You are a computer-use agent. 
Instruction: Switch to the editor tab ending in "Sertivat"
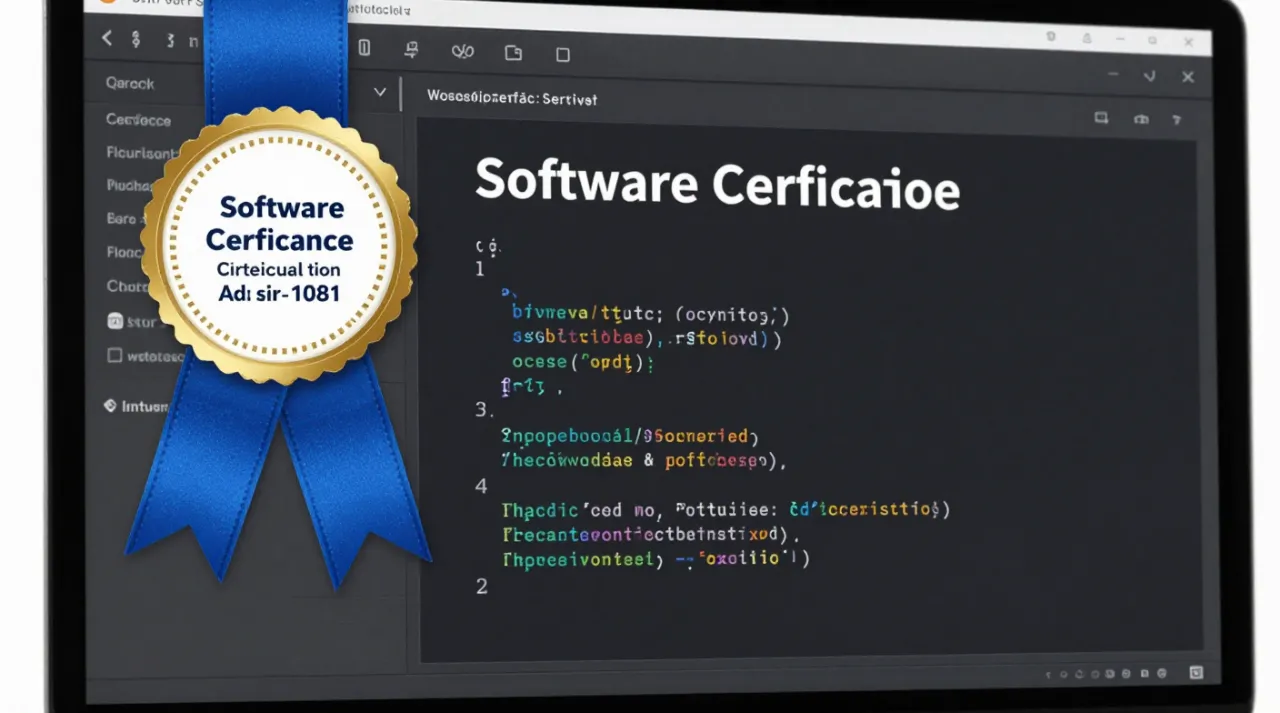tap(512, 98)
